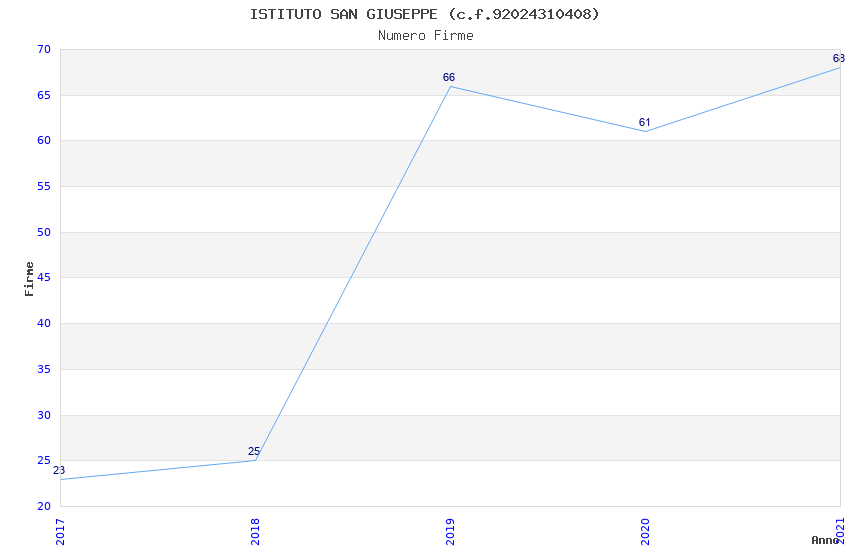Select the 2018 year label on x-axis
The width and height of the screenshot is (850, 550).
255,532
